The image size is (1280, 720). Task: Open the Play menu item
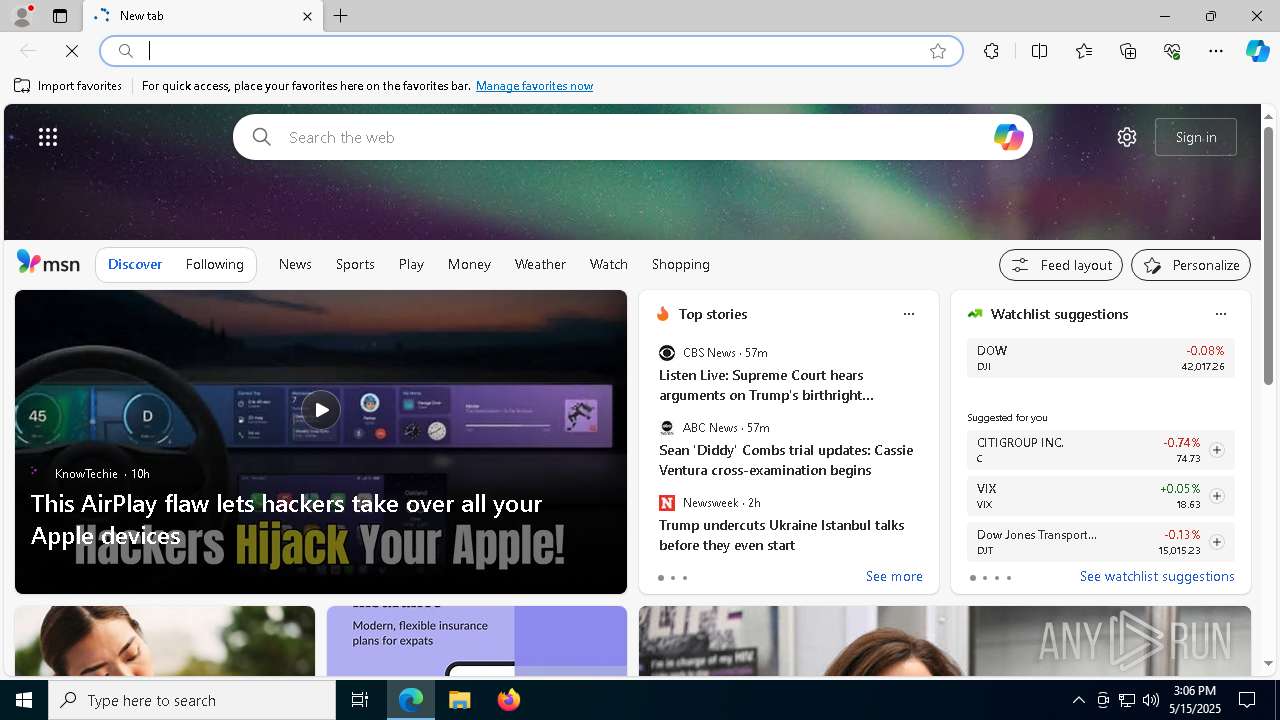click(411, 264)
